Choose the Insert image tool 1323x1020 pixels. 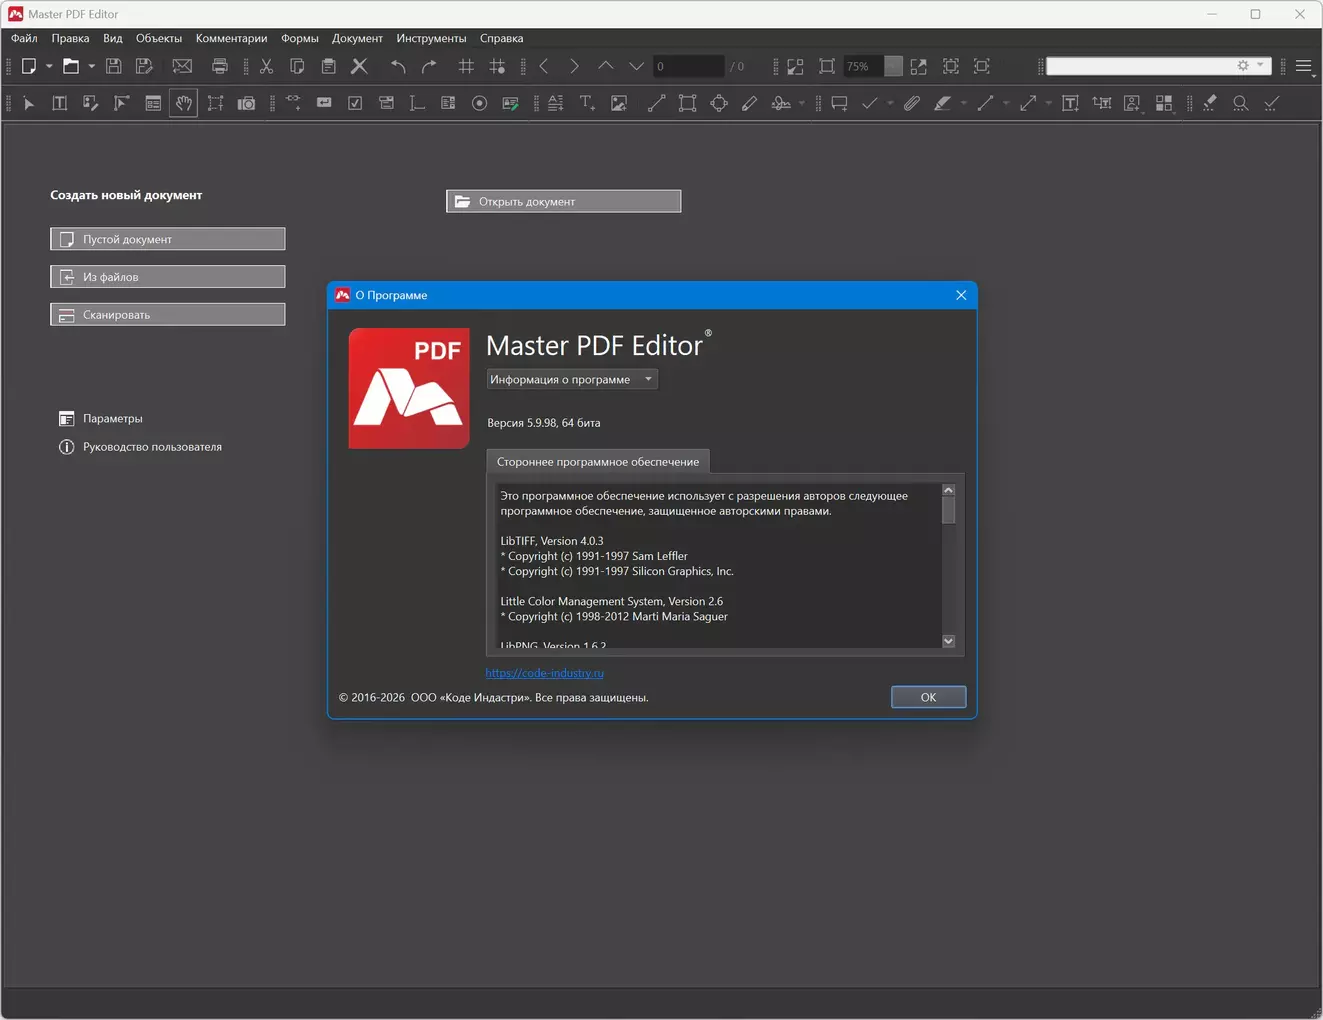(x=619, y=103)
